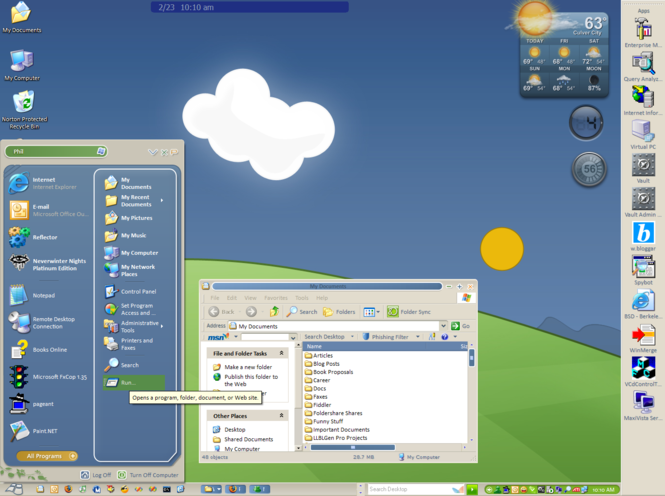
Task: Open Control Panel from Start menu
Action: click(130, 292)
